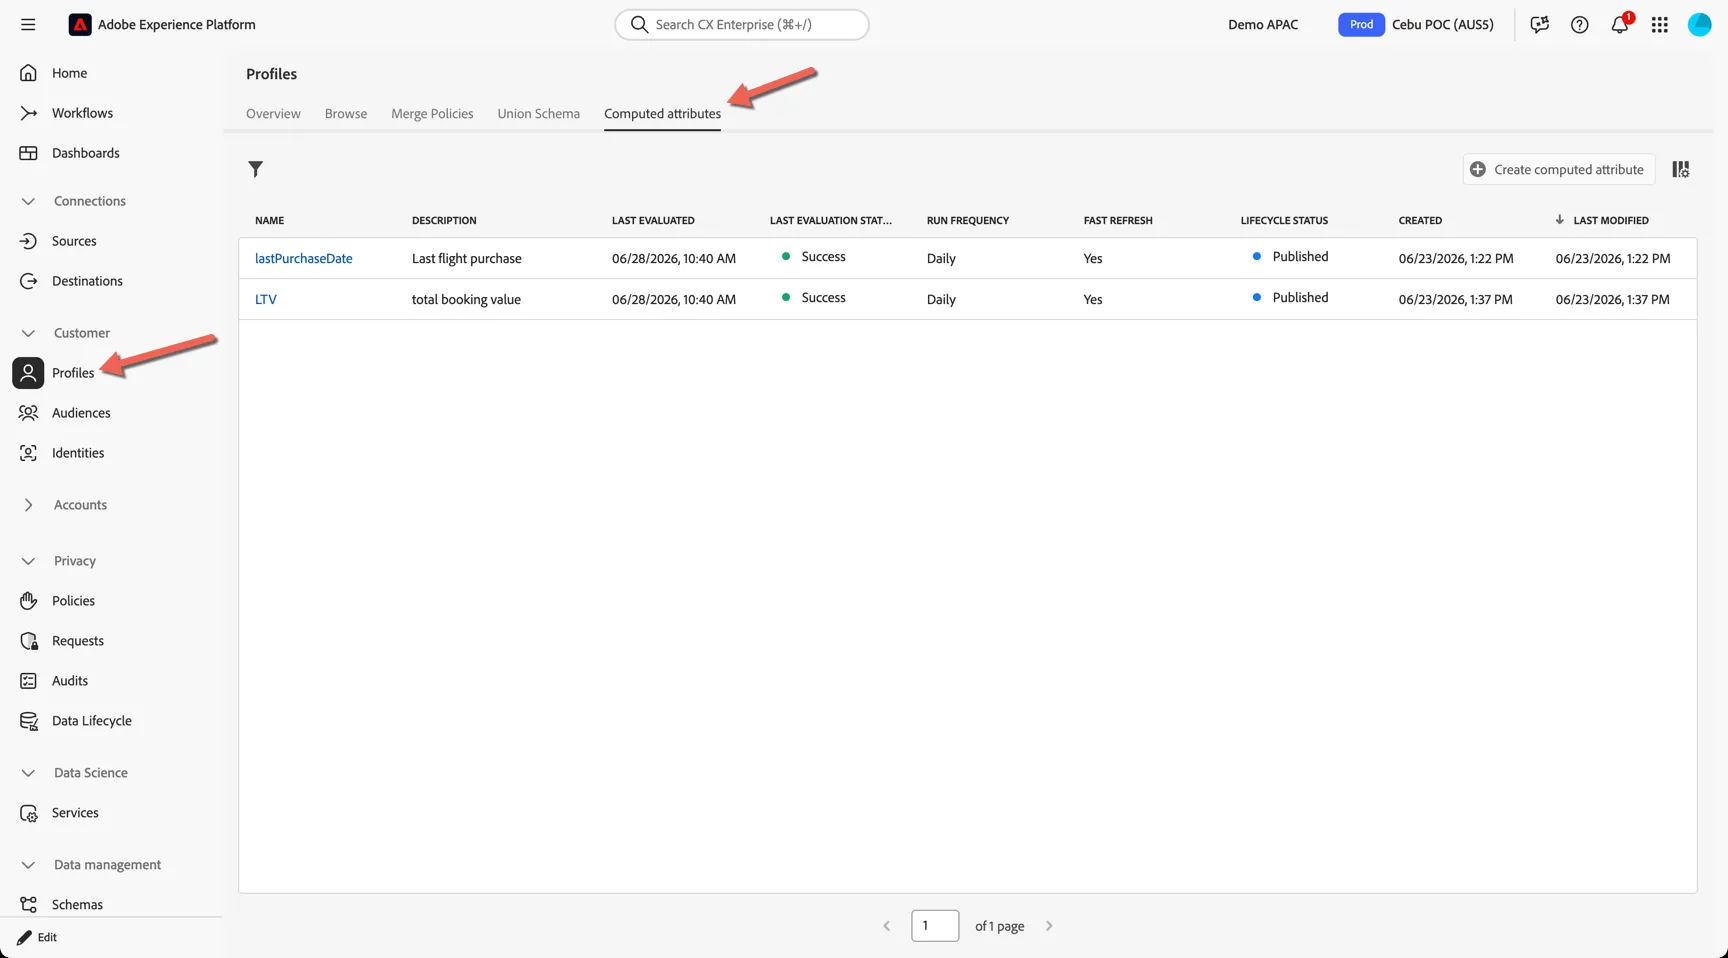
Task: Open Sources in the sidebar
Action: (x=74, y=241)
